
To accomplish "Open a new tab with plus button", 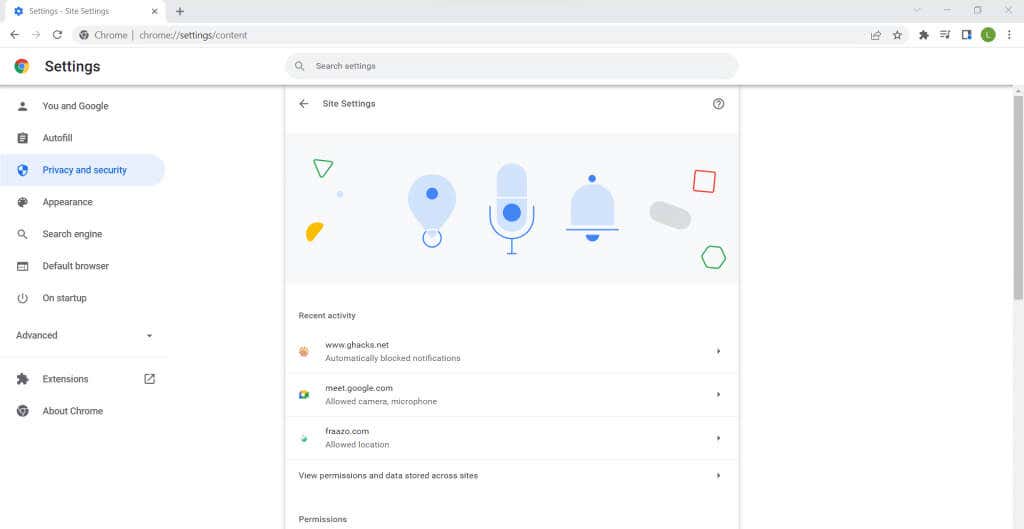I will pos(180,11).
